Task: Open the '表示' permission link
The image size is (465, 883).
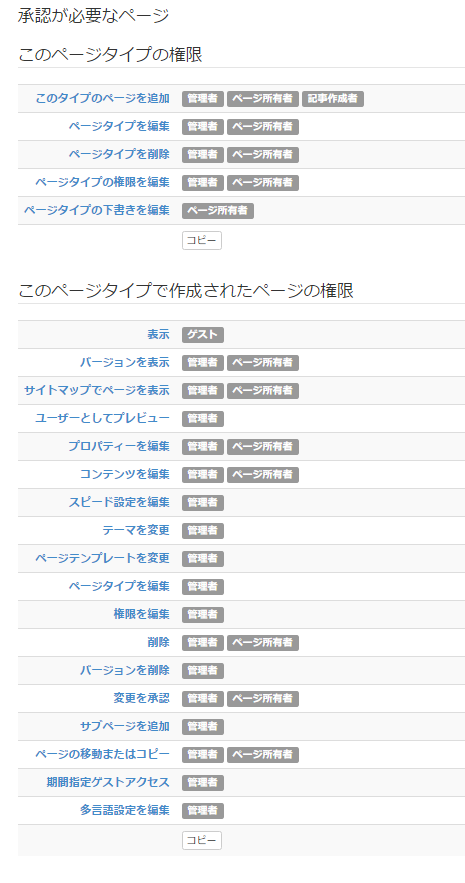Action: [x=158, y=335]
